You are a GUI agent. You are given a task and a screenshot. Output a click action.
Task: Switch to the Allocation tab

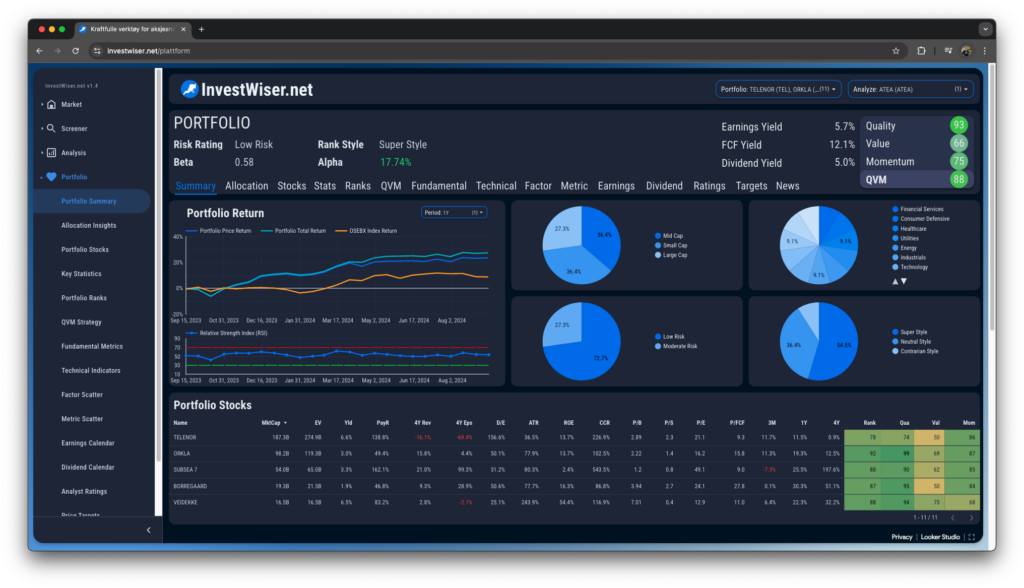[246, 186]
